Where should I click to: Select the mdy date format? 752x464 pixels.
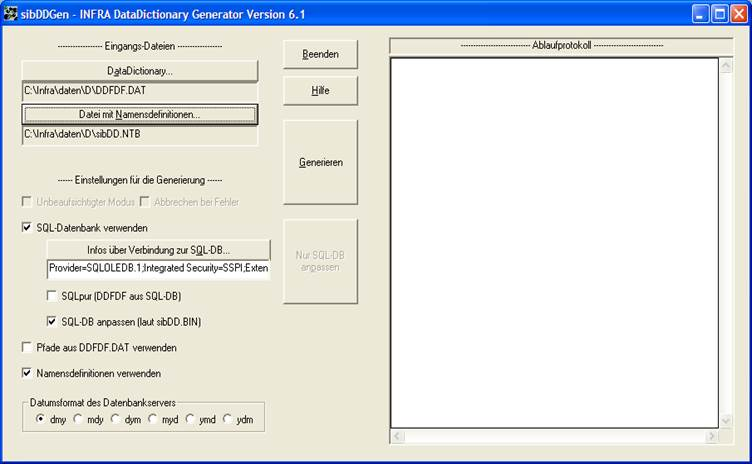pyautogui.click(x=79, y=419)
